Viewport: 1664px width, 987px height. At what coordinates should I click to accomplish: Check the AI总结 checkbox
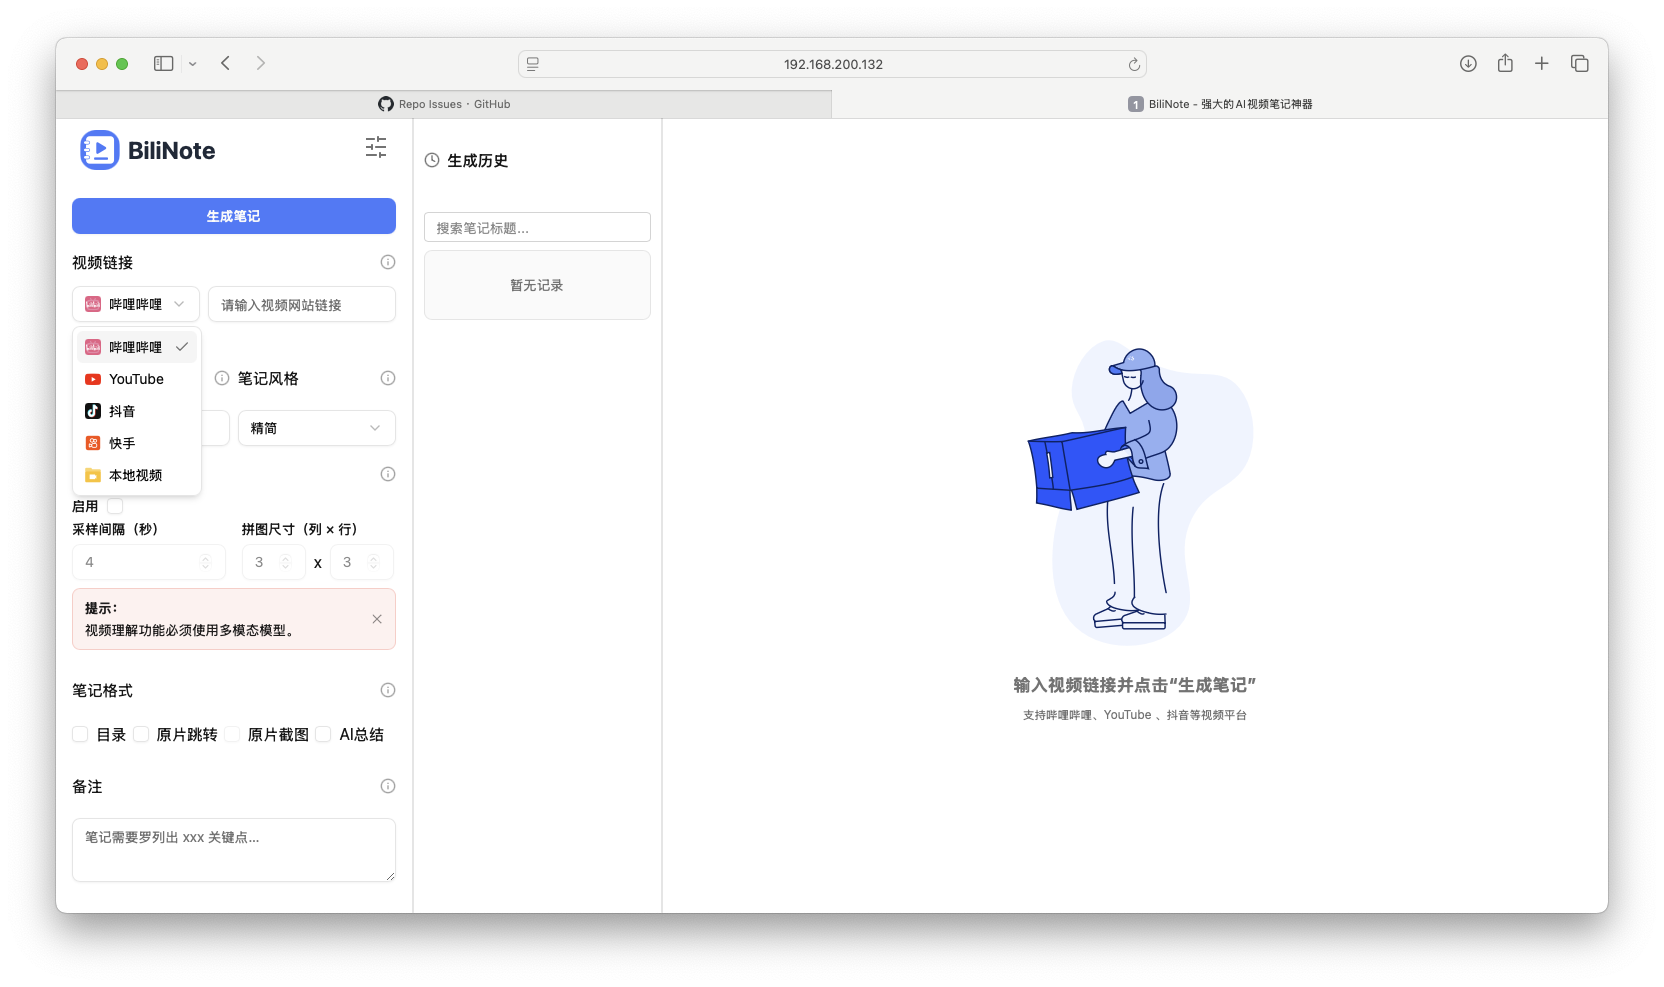coord(324,734)
